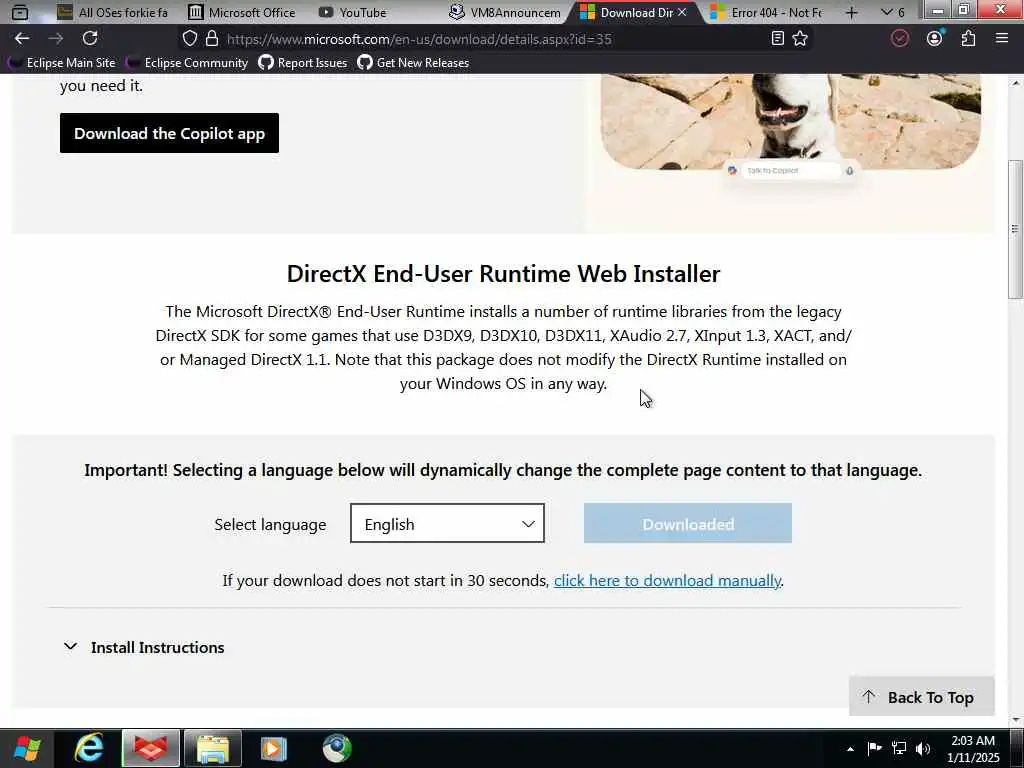This screenshot has width=1024, height=768.
Task: Click the scrollbar down arrow
Action: [1015, 719]
